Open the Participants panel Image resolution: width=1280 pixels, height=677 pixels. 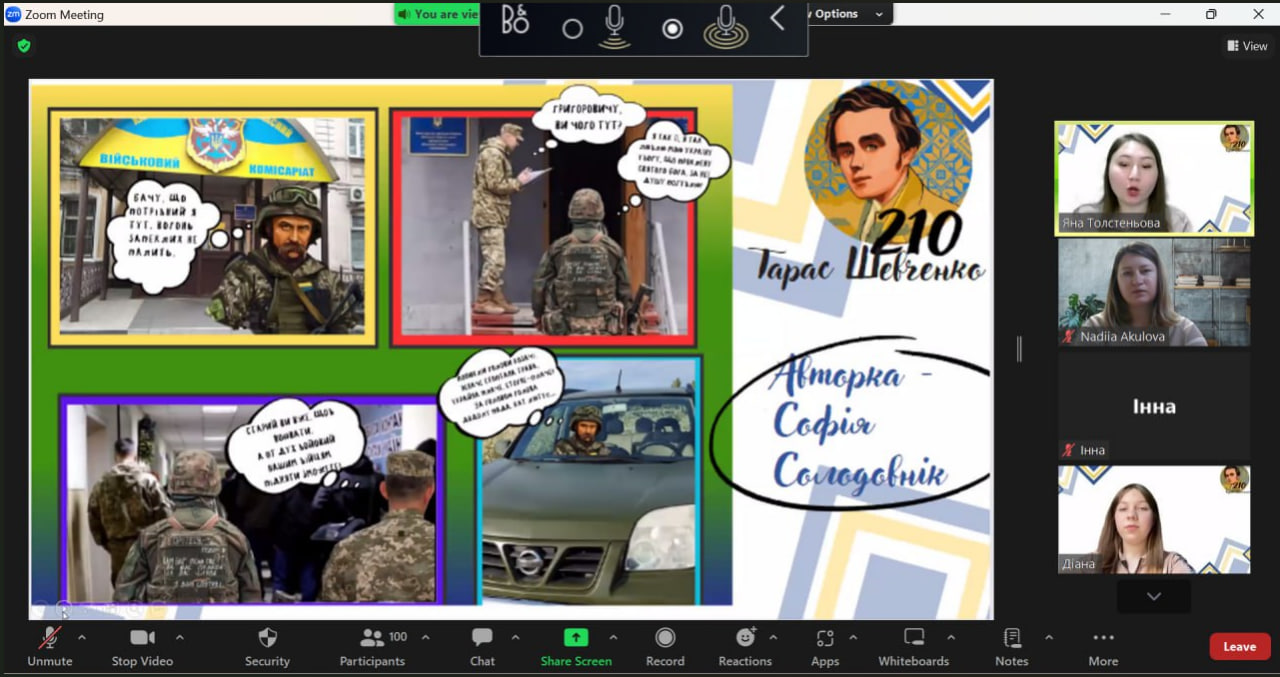(x=372, y=647)
